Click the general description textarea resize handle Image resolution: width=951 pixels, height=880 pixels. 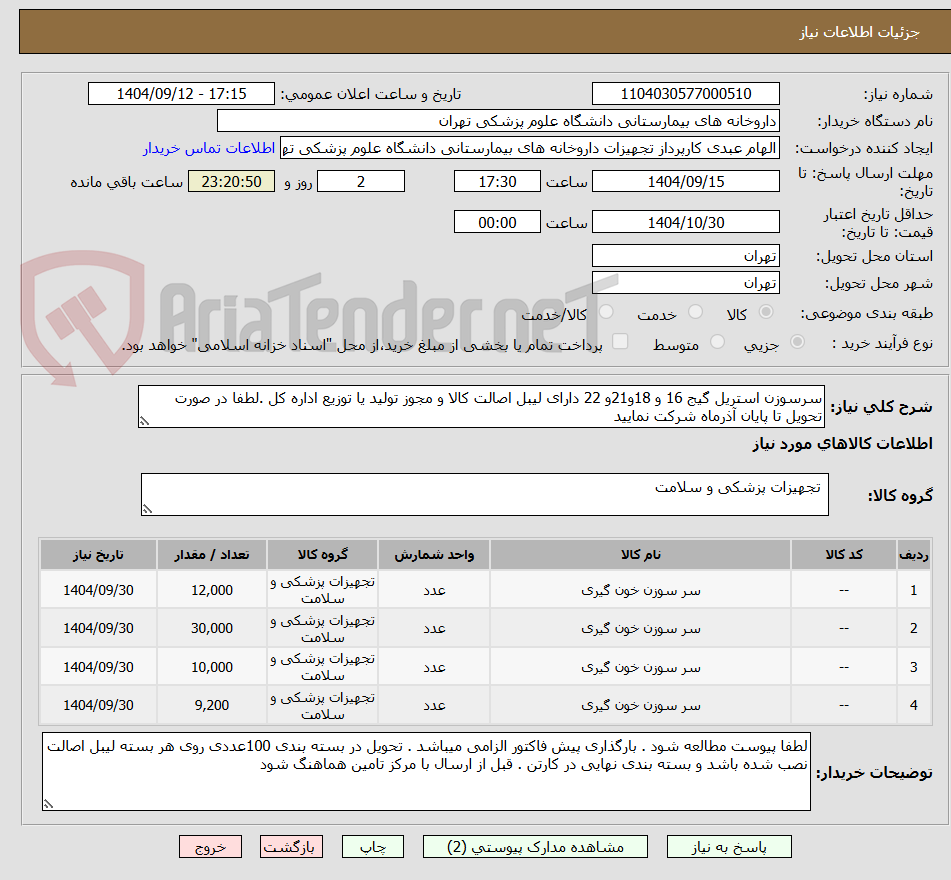tap(144, 421)
